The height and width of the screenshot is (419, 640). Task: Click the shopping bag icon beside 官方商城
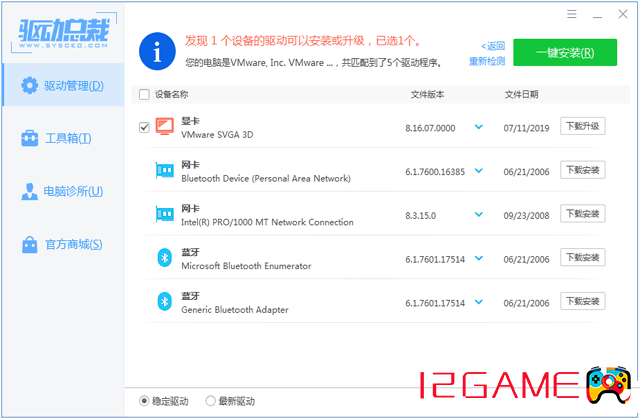pyautogui.click(x=29, y=244)
